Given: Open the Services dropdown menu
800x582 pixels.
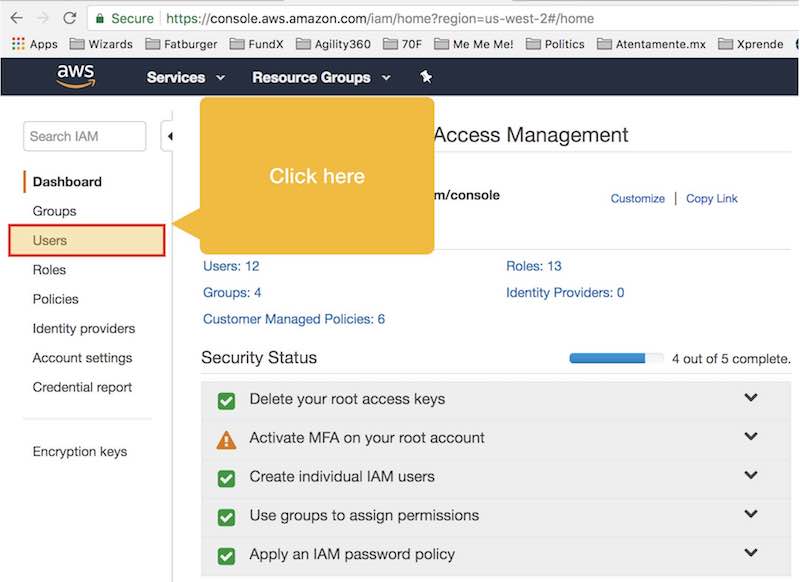Looking at the screenshot, I should tap(186, 78).
